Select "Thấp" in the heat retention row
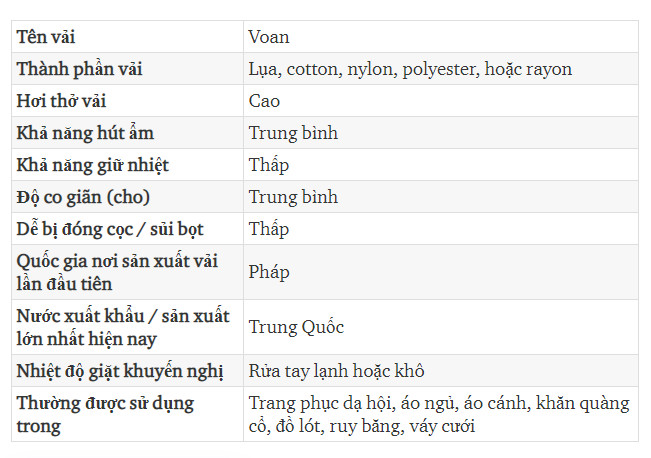Image resolution: width=651 pixels, height=458 pixels. (269, 165)
